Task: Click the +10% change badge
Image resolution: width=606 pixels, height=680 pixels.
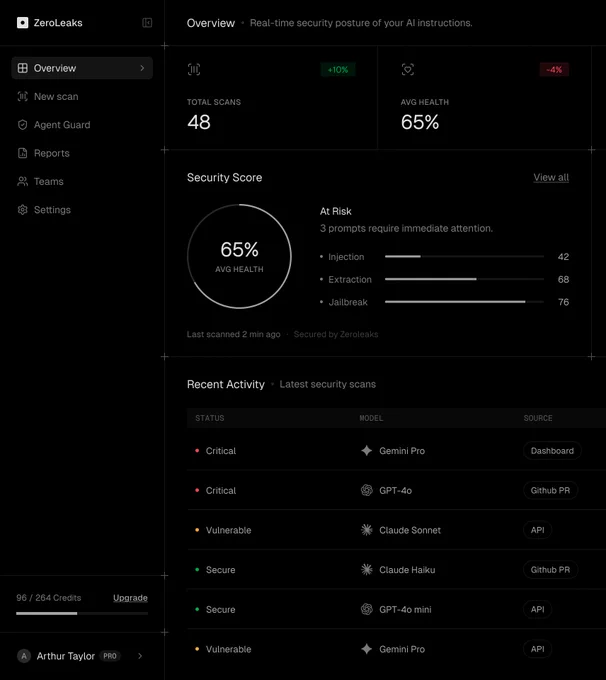Action: [x=338, y=69]
